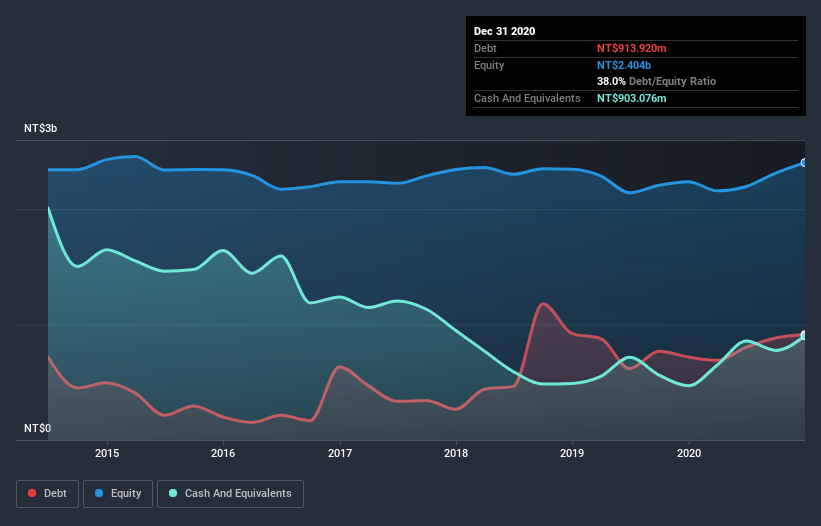
Task: Click the 38.0% Debt/Equity Ratio text
Action: point(656,81)
